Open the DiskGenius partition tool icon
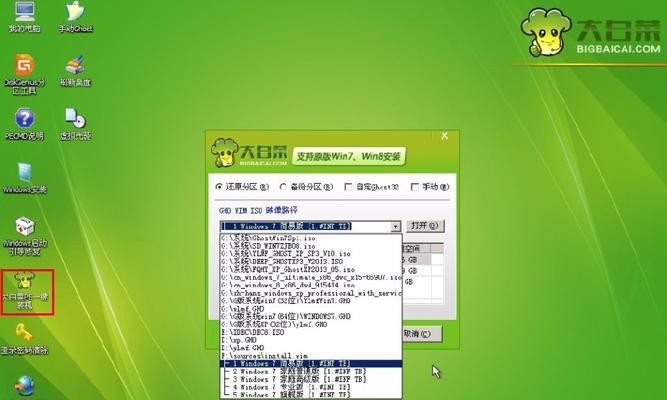667x400 pixels. [x=25, y=74]
